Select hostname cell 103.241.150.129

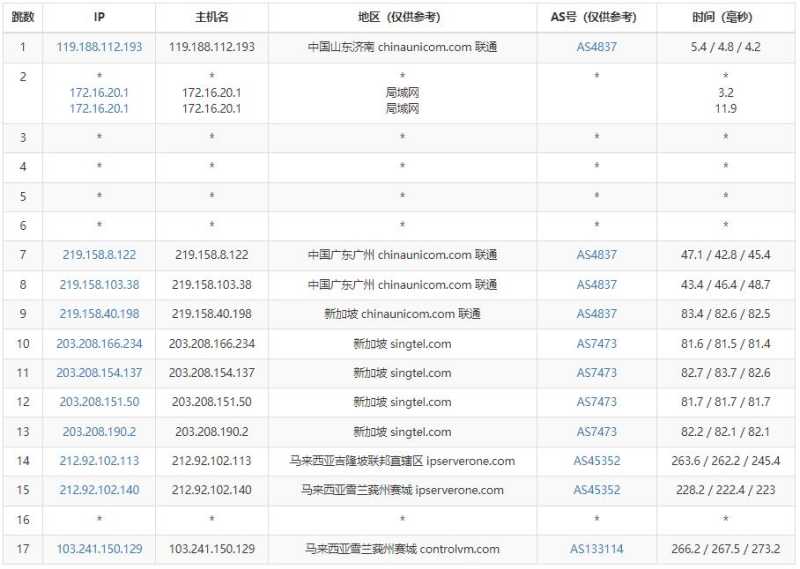pyautogui.click(x=212, y=549)
